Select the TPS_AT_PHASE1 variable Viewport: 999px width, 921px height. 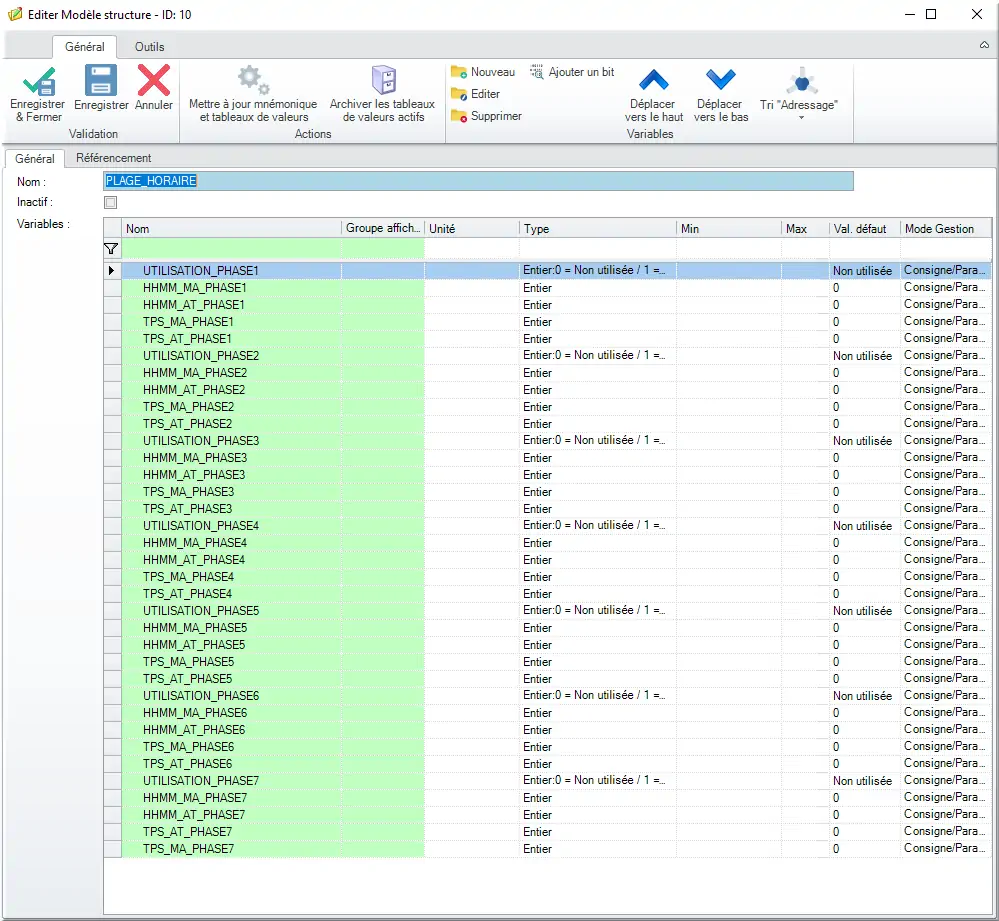tap(187, 339)
